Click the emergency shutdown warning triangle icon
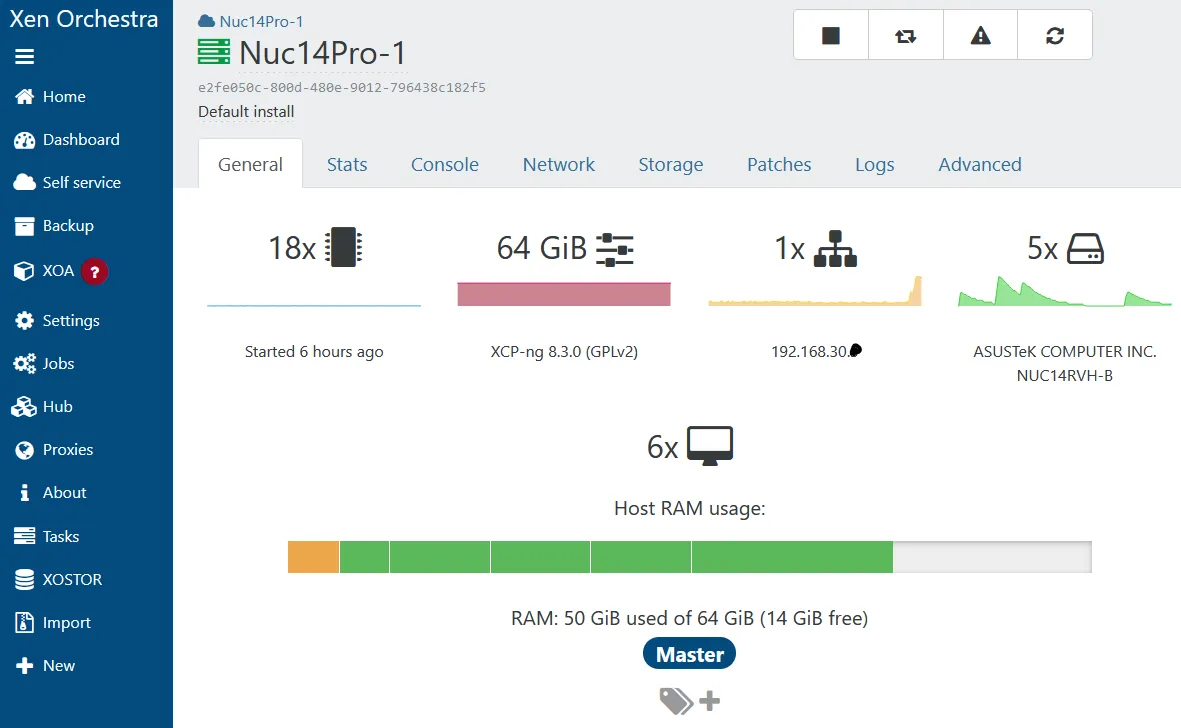 pyautogui.click(x=981, y=36)
